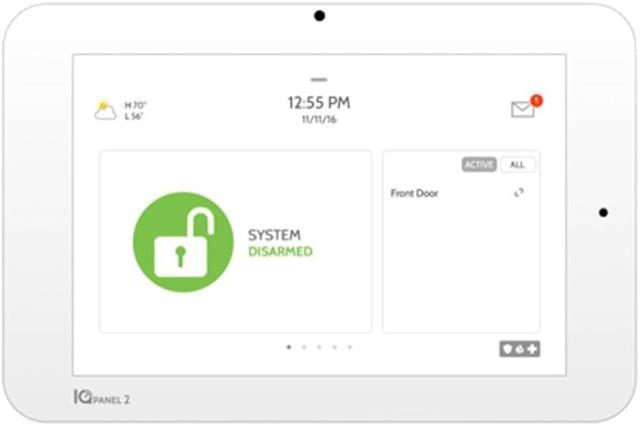Go to the third page indicator dot
Viewport: 640px width, 426px height.
pyautogui.click(x=319, y=347)
